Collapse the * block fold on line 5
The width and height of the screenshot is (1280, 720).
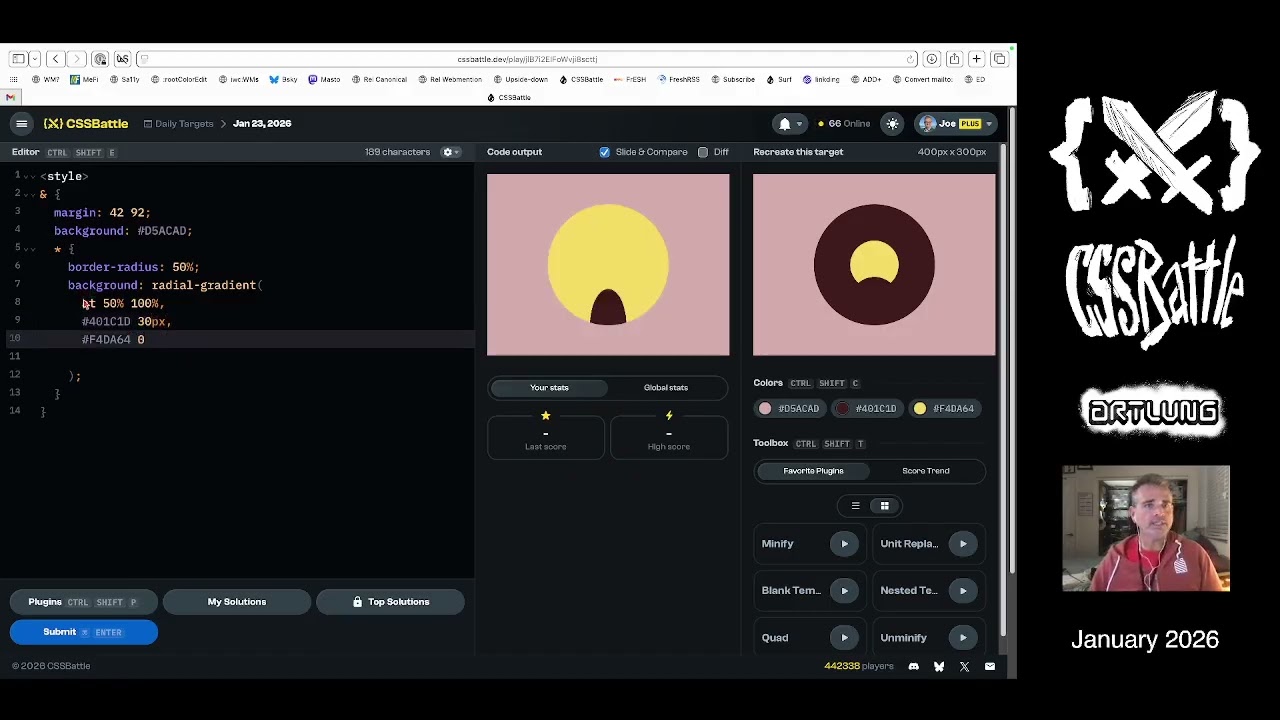31,249
